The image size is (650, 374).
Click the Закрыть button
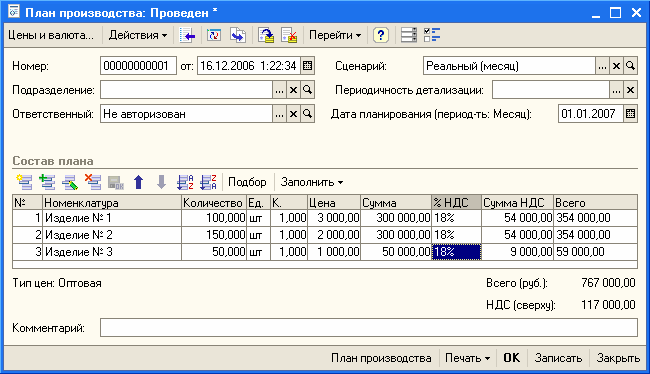click(618, 358)
